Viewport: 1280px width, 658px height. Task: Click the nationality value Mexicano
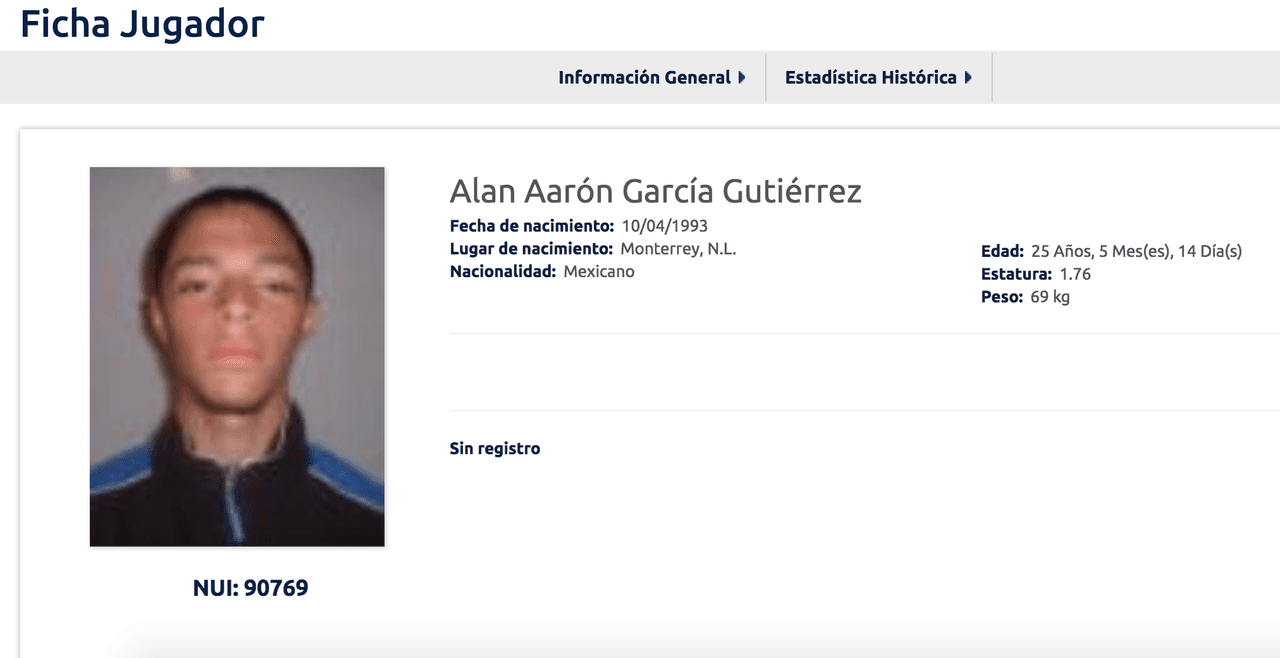click(598, 271)
